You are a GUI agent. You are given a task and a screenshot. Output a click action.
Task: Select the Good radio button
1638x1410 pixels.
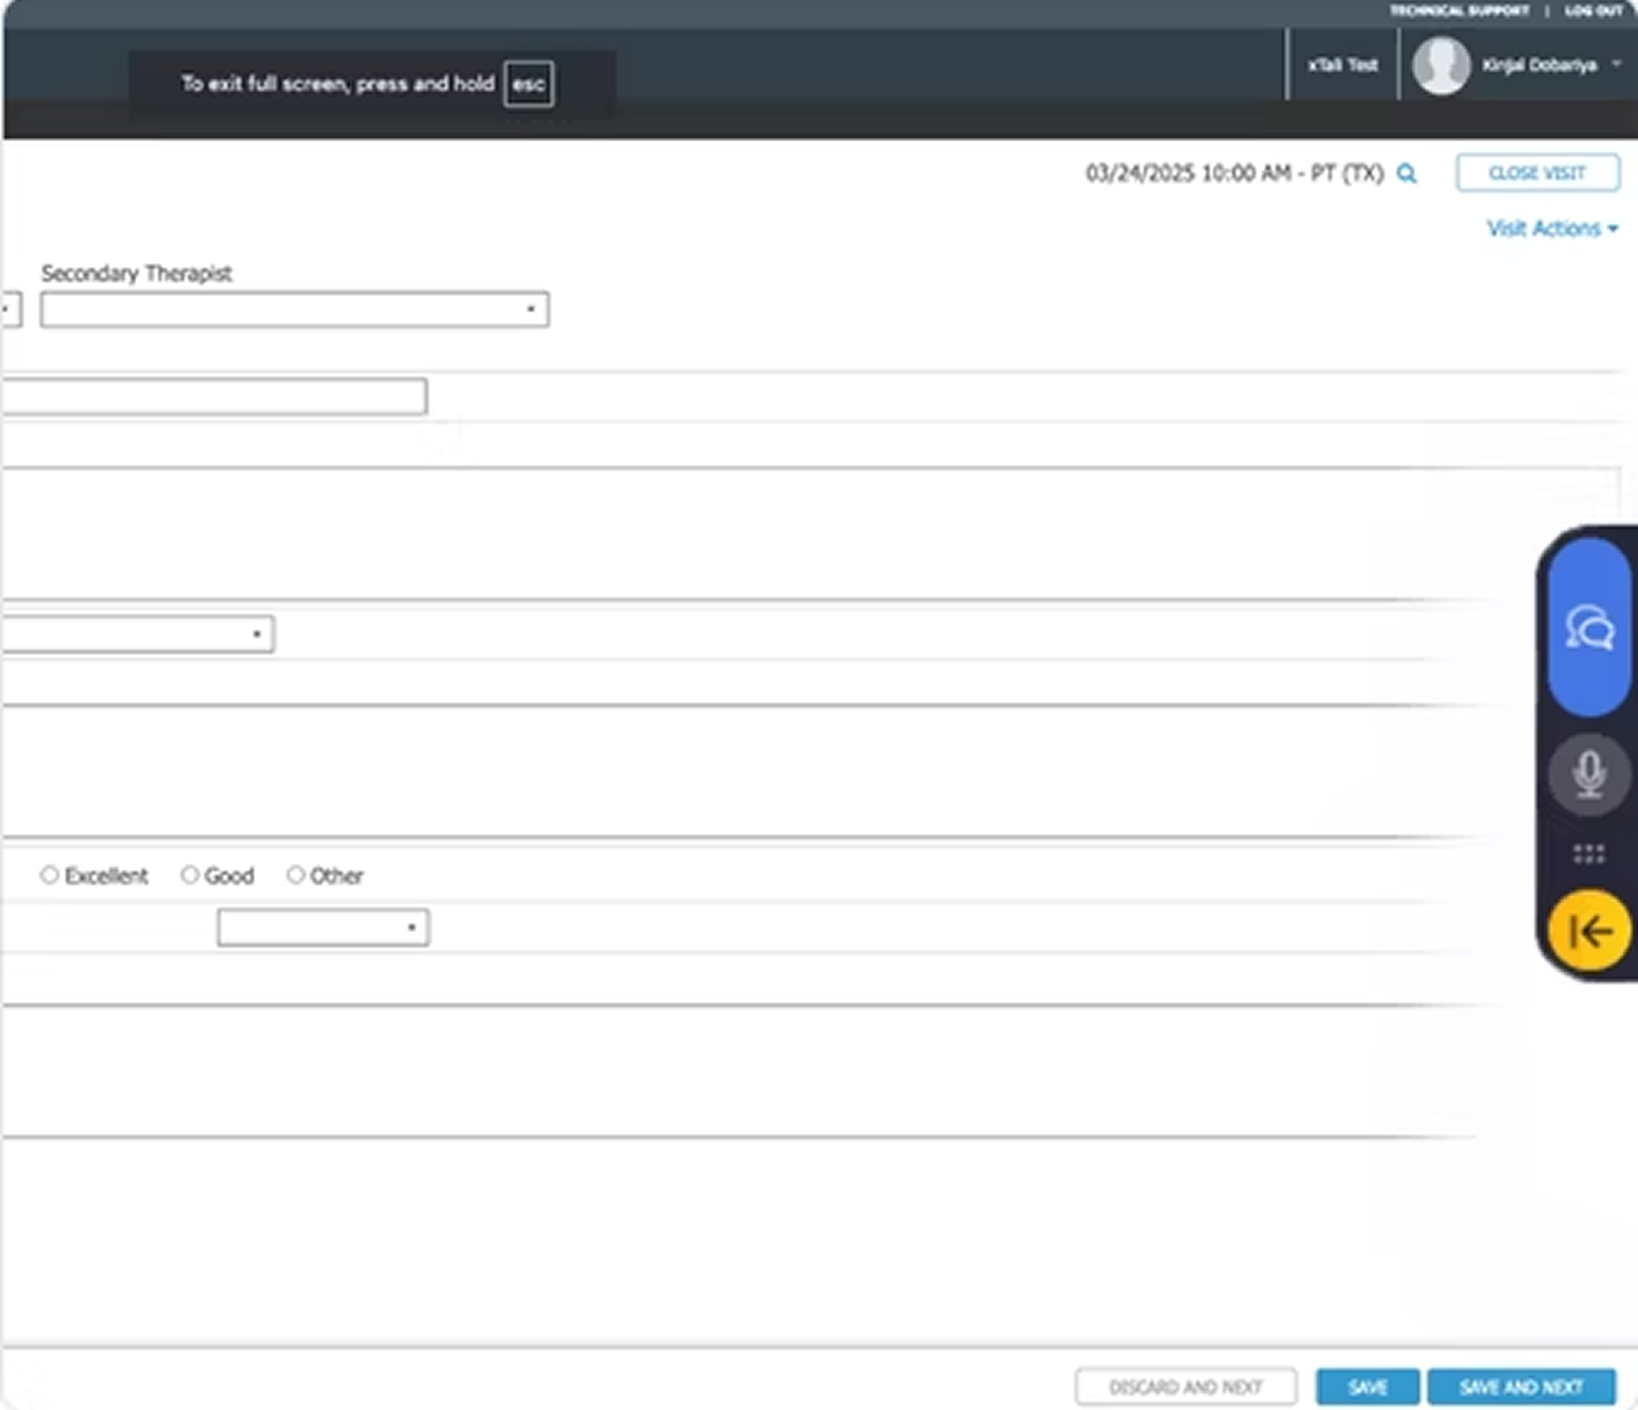(x=189, y=875)
